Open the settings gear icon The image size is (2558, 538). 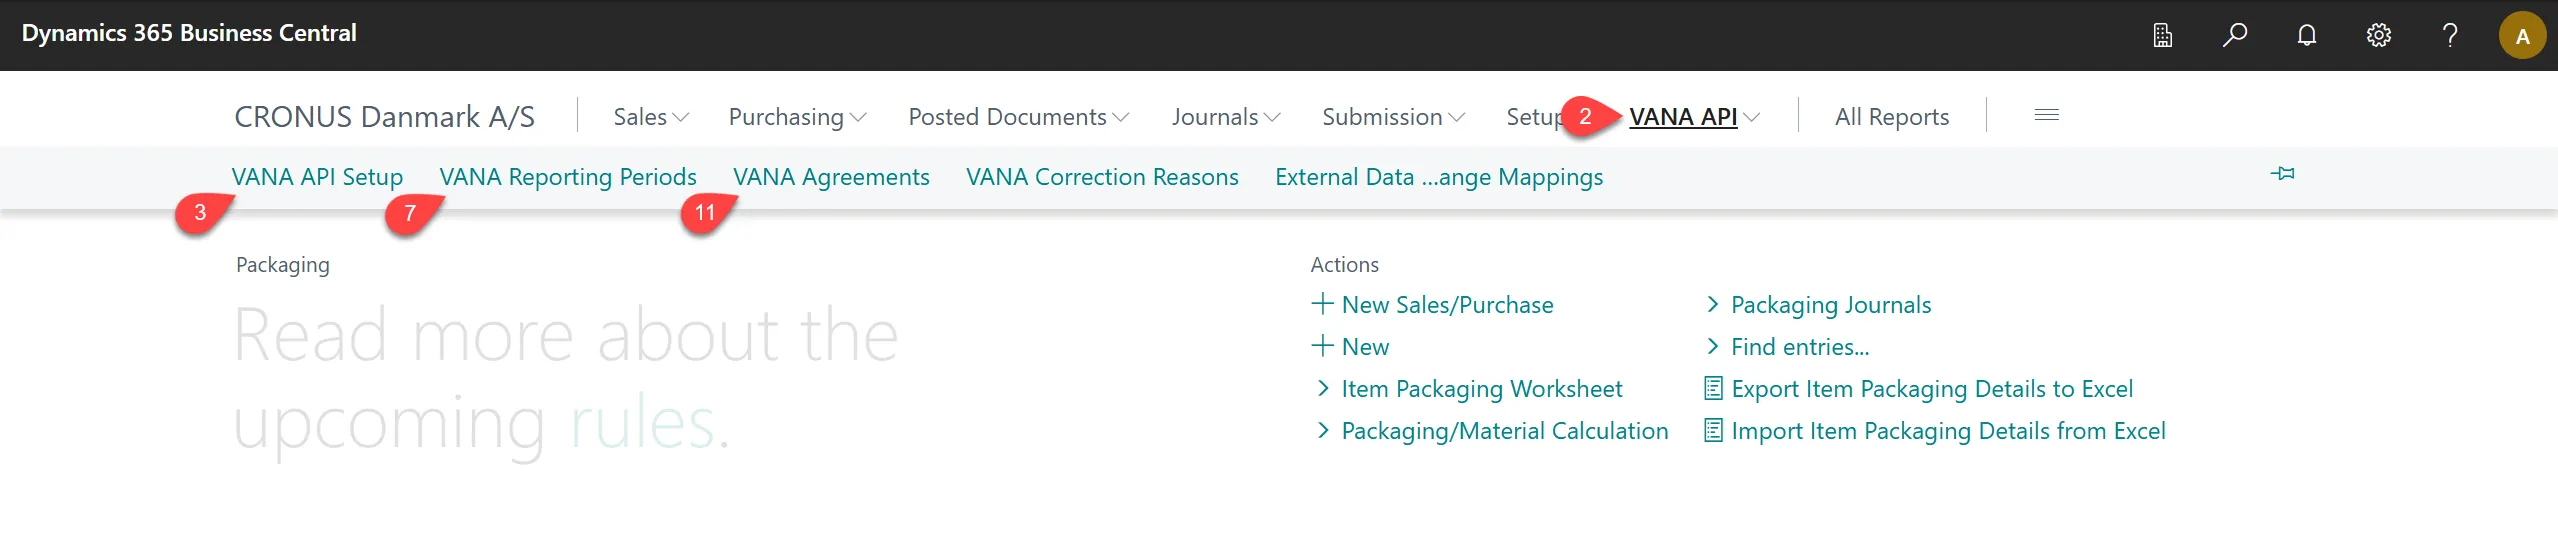click(x=2379, y=36)
